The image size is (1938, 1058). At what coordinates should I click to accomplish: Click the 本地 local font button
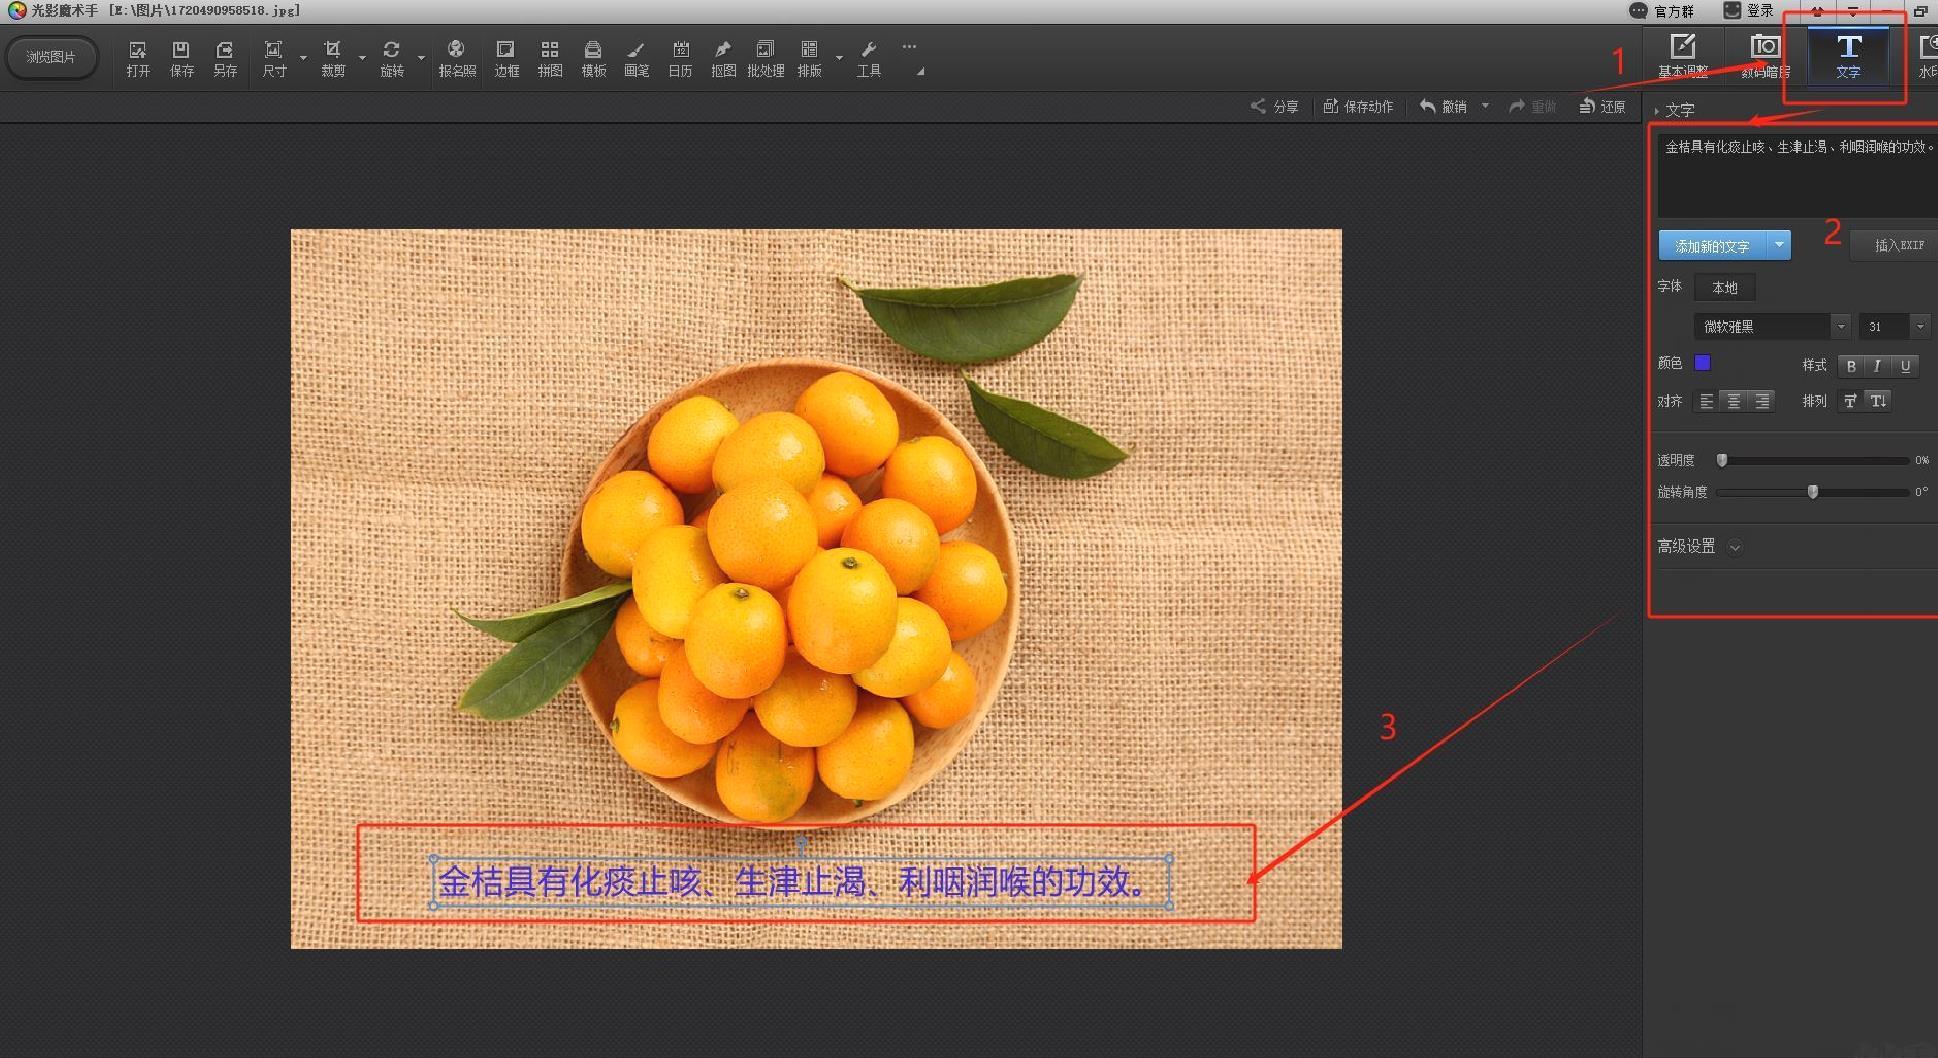pyautogui.click(x=1725, y=287)
